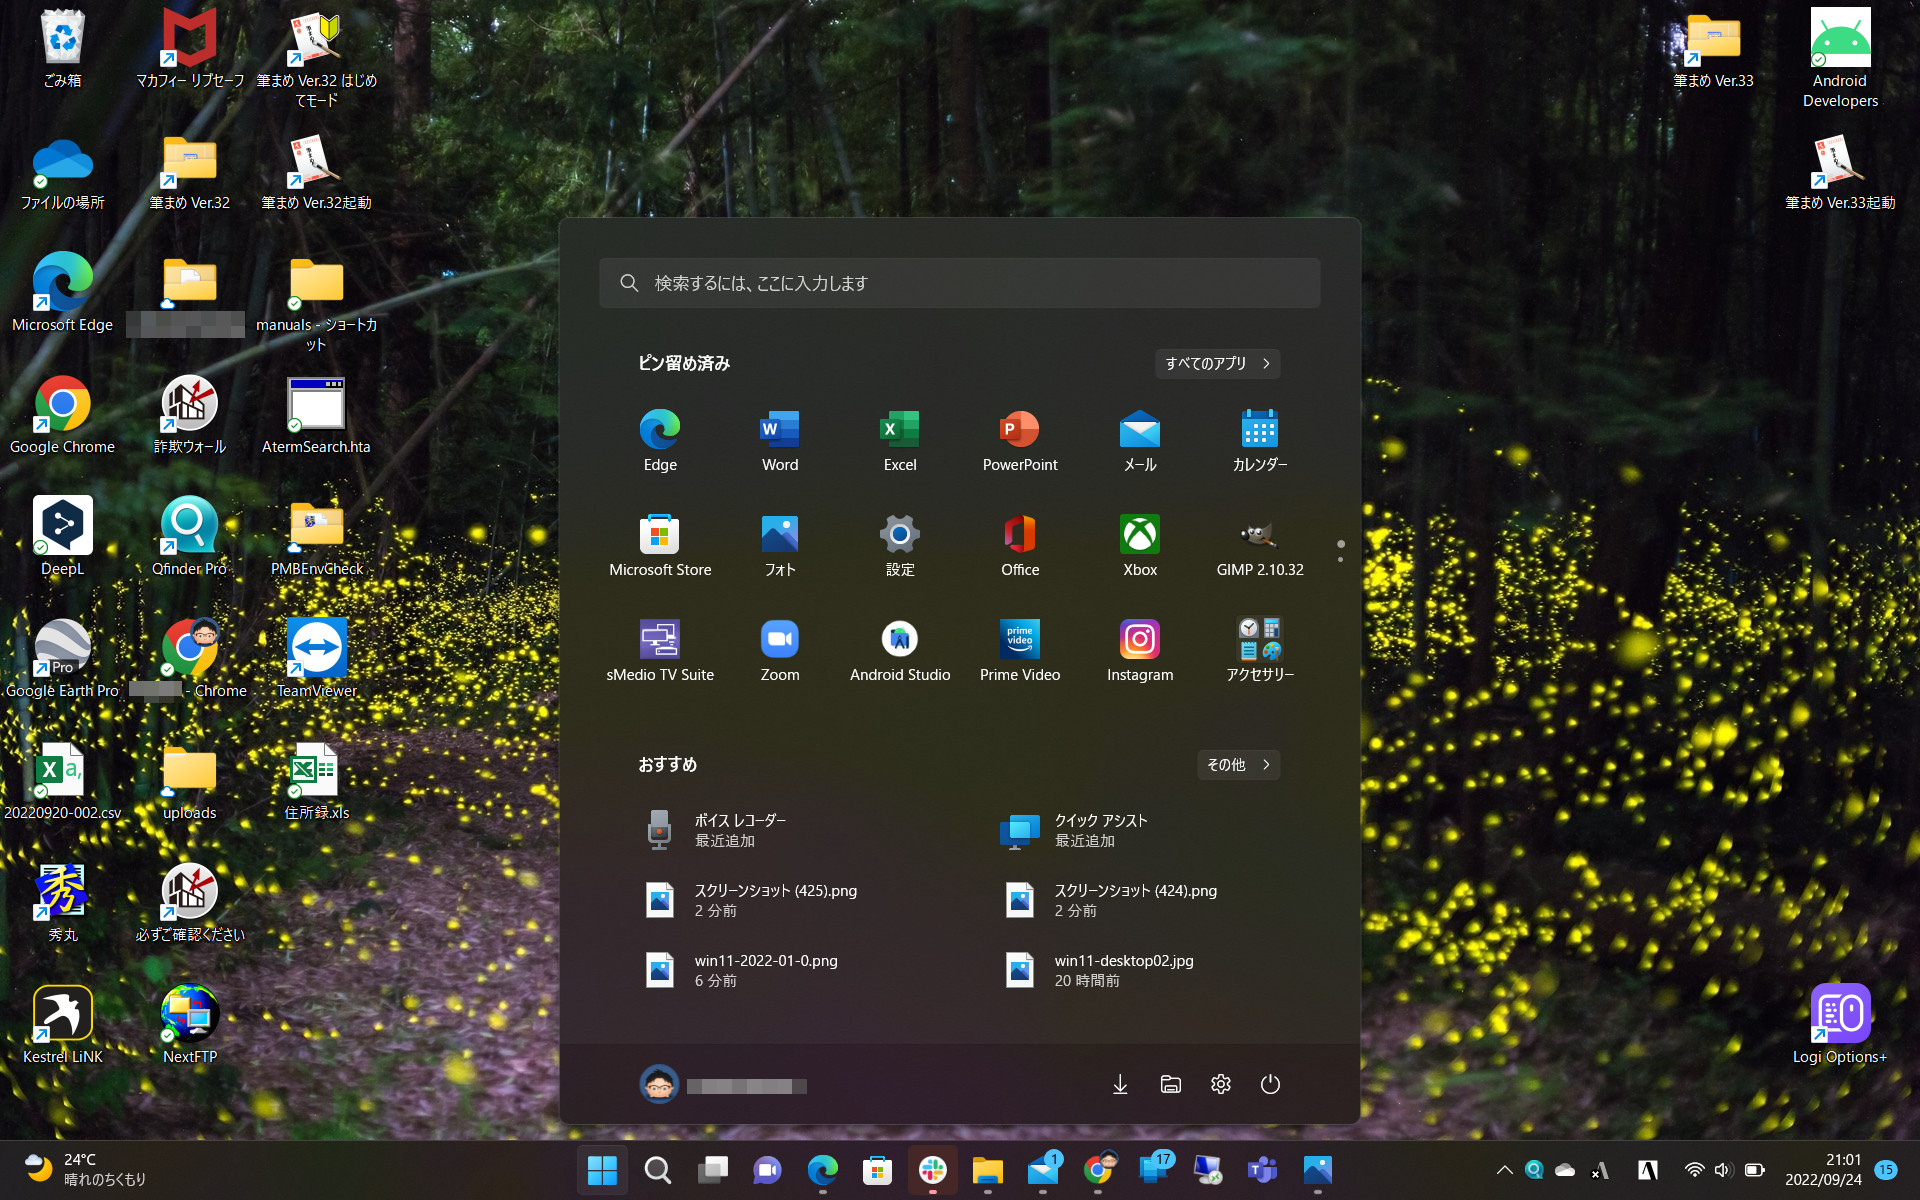1920x1200 pixels.
Task: Open Instagram pinned app
Action: [1140, 651]
